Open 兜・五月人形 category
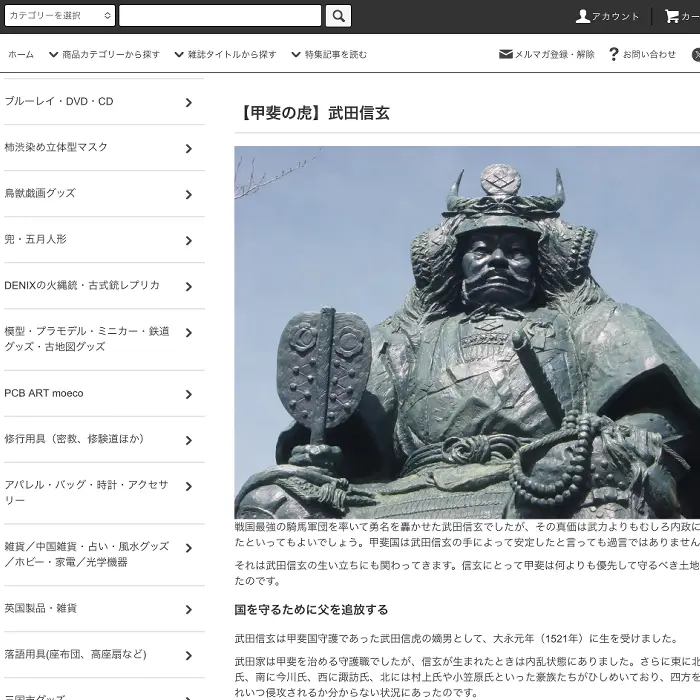This screenshot has width=700, height=700. coord(35,239)
